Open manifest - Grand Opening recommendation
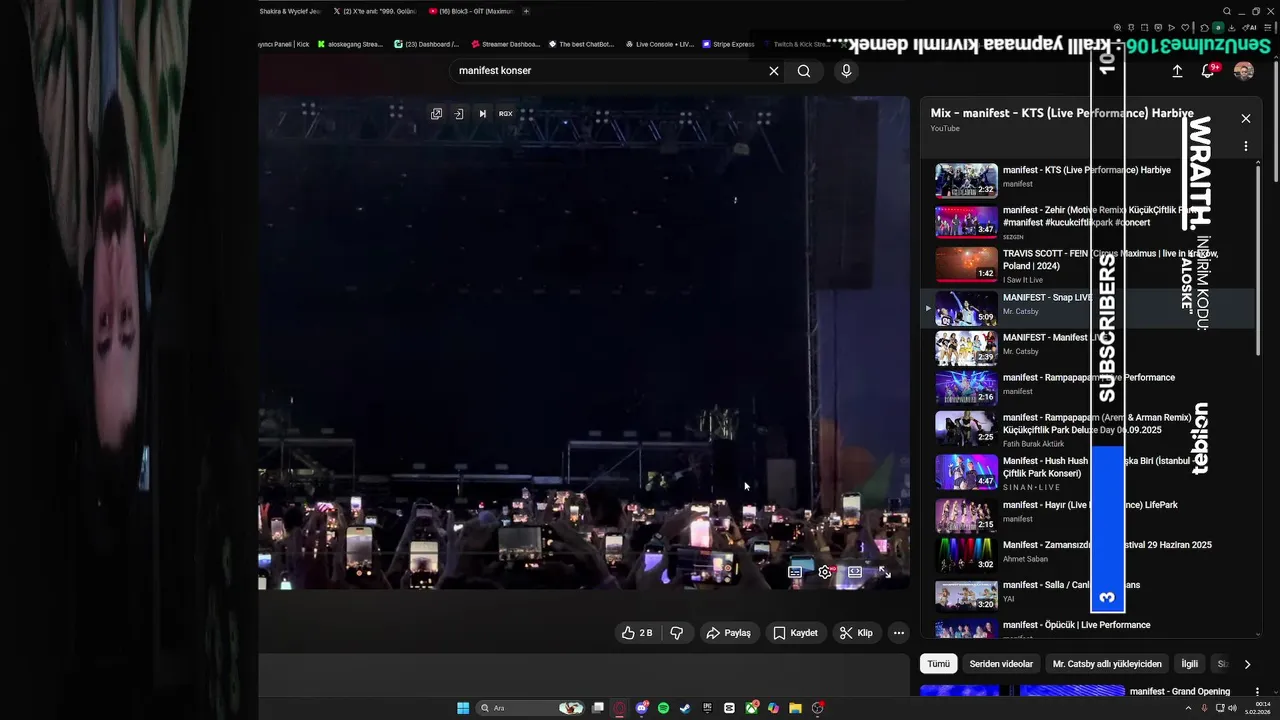This screenshot has height=720, width=1280. 1180,691
